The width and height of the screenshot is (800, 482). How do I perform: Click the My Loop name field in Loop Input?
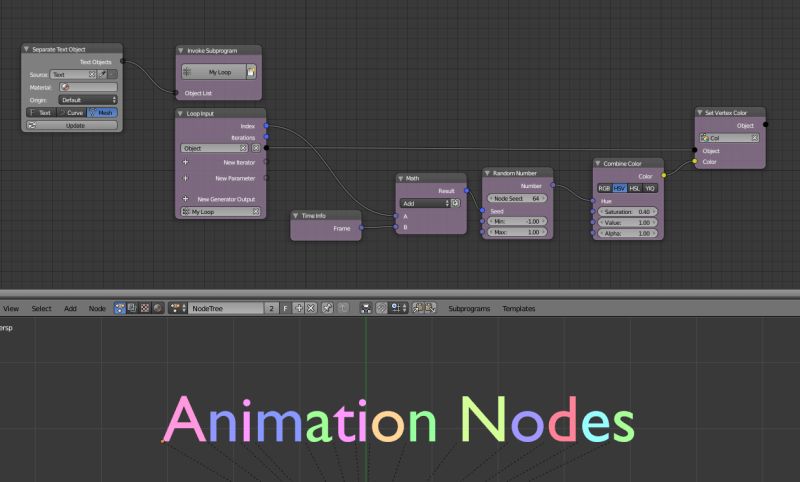click(x=220, y=212)
